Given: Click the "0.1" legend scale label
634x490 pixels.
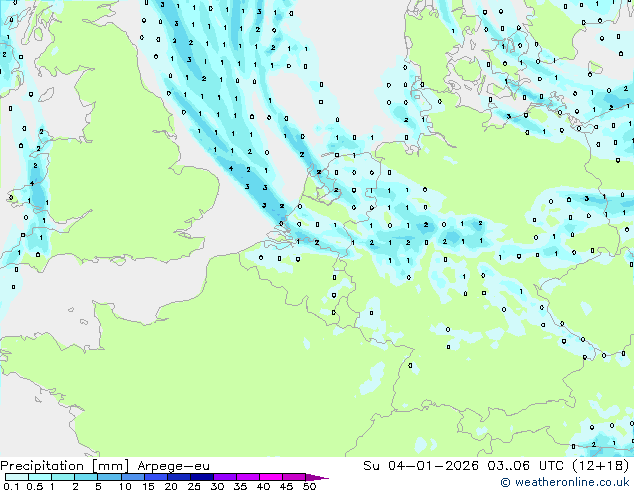Looking at the screenshot, I should [x=11, y=486].
